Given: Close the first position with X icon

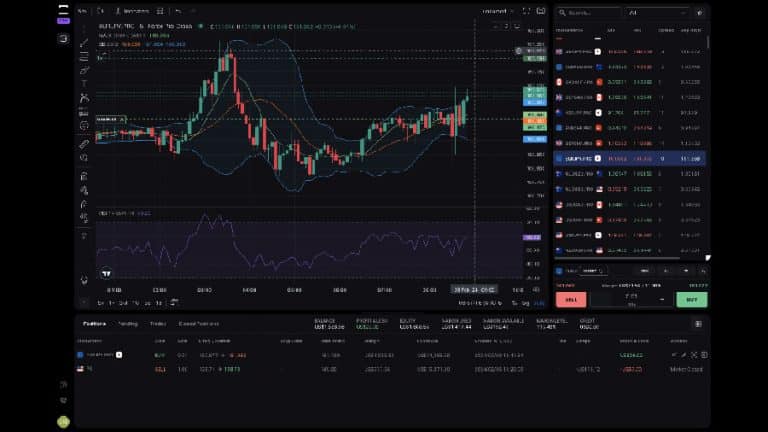Looking at the screenshot, I should click(x=694, y=355).
